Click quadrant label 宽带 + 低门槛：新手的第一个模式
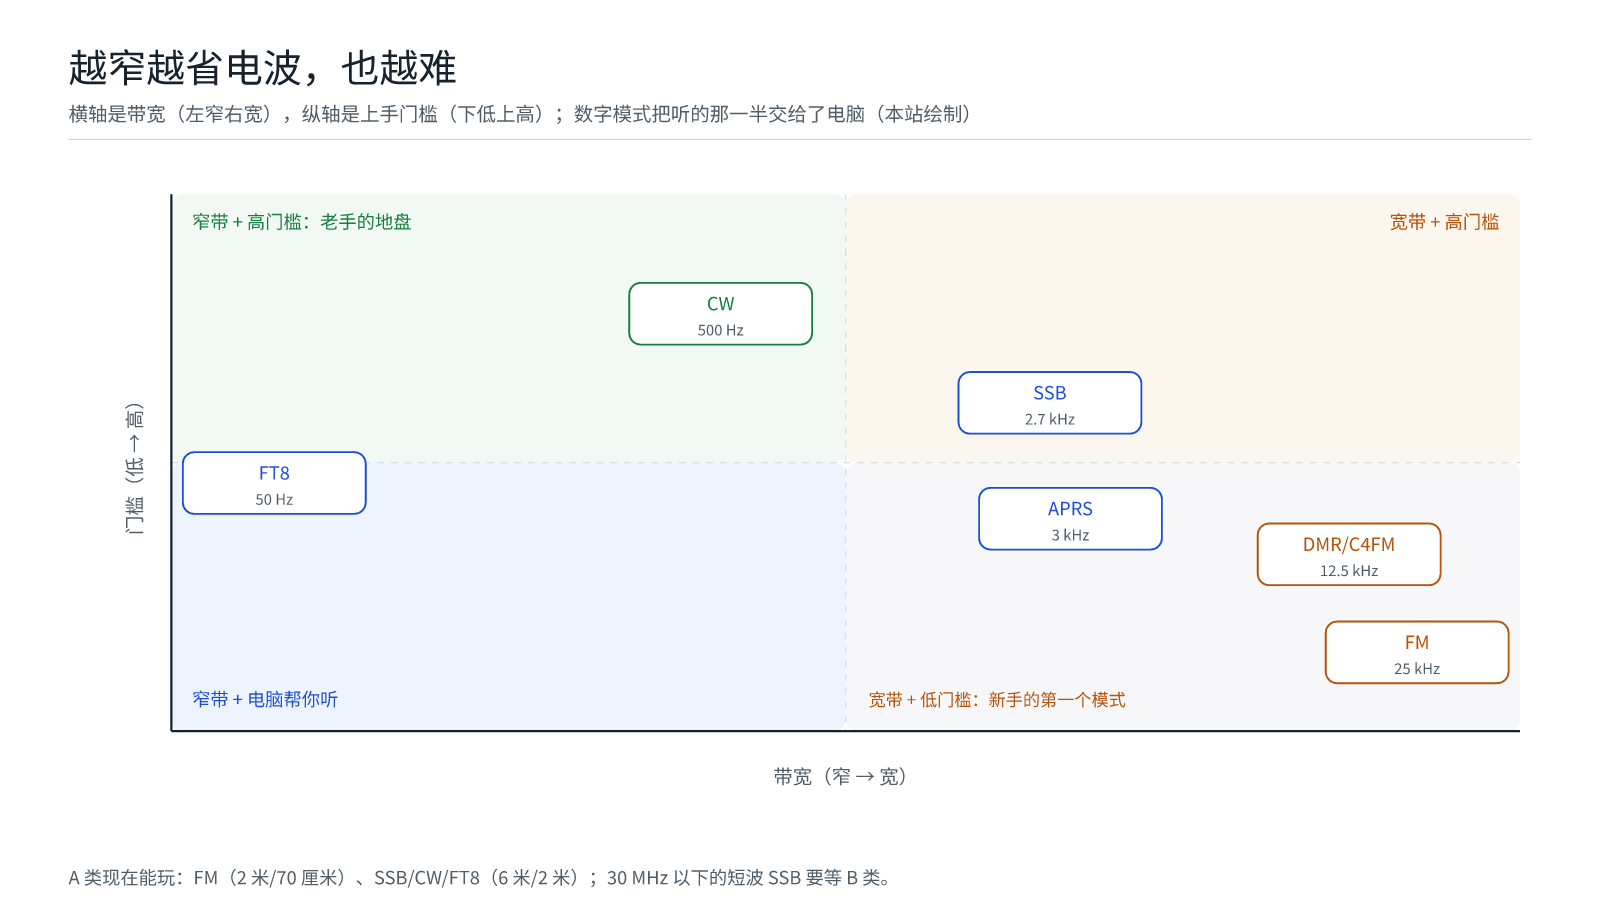The height and width of the screenshot is (914, 1600). tap(996, 700)
